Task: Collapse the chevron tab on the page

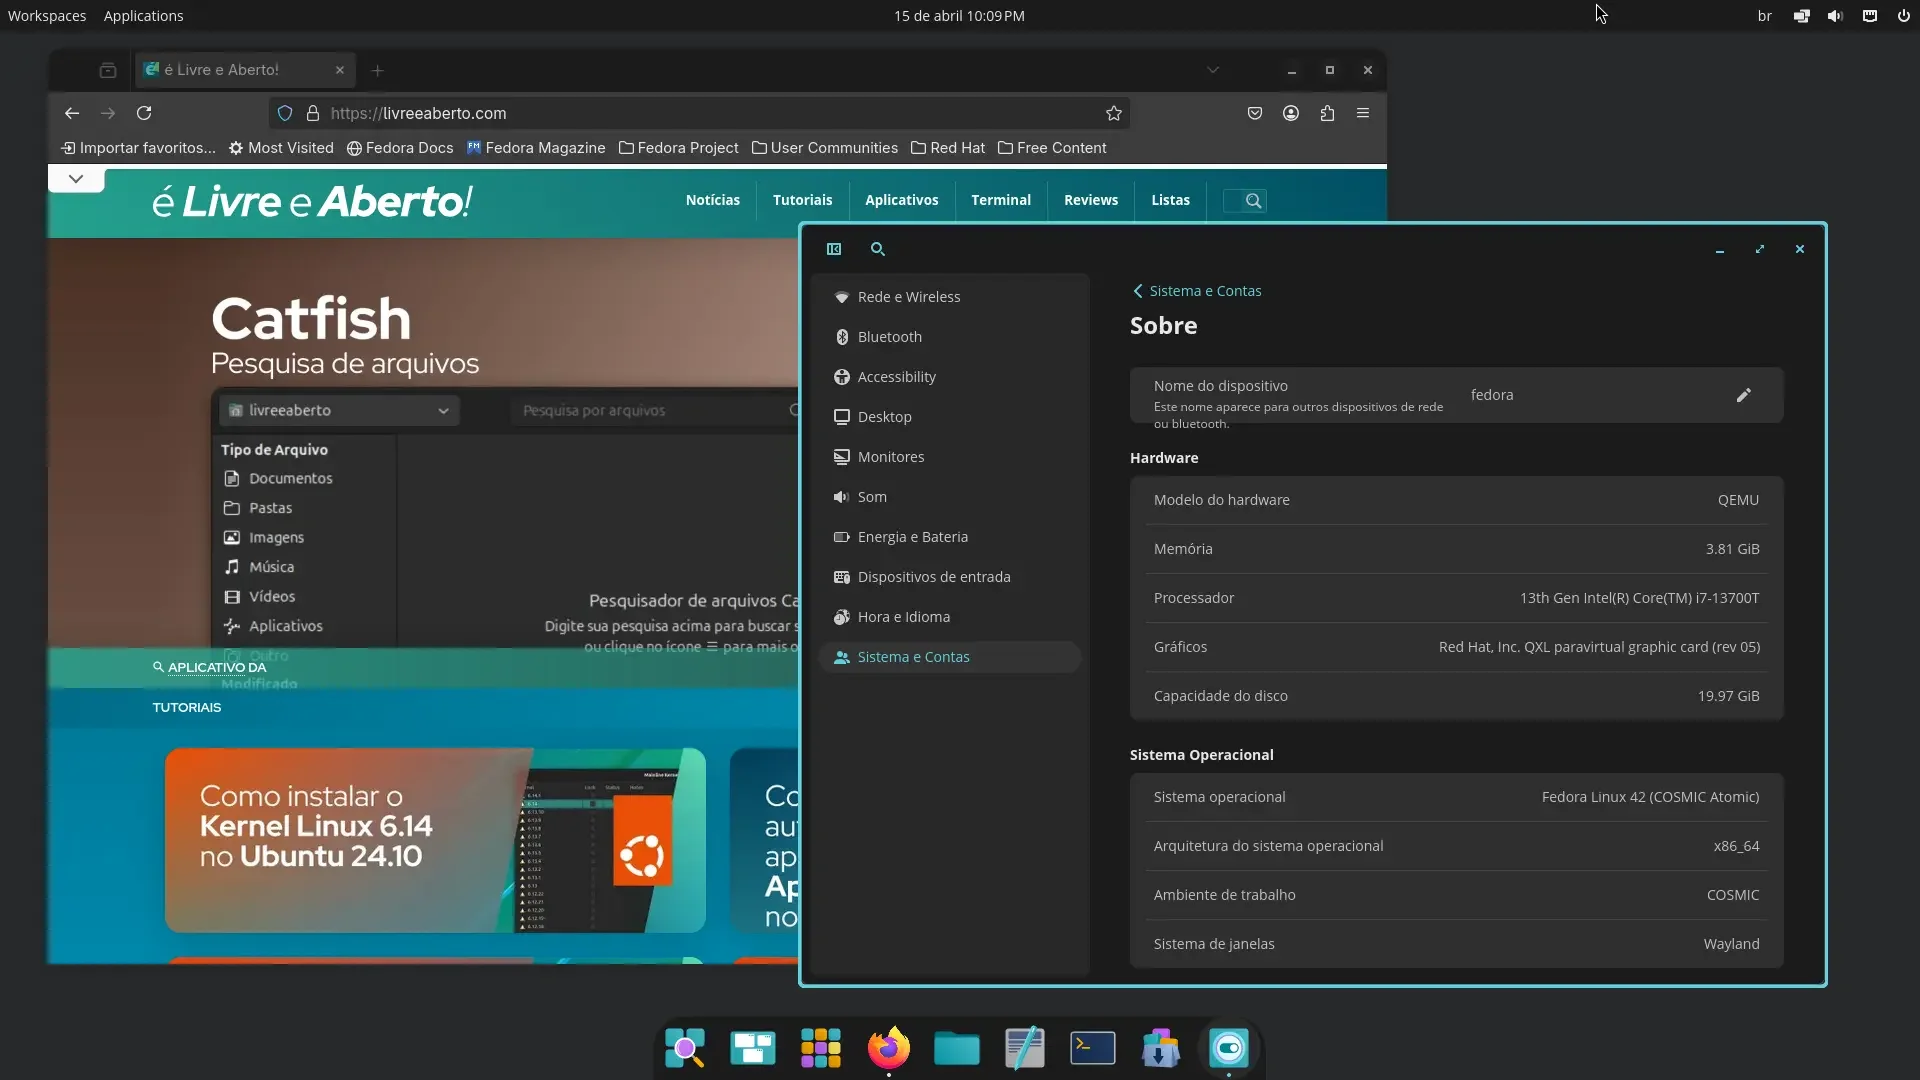Action: (x=76, y=179)
